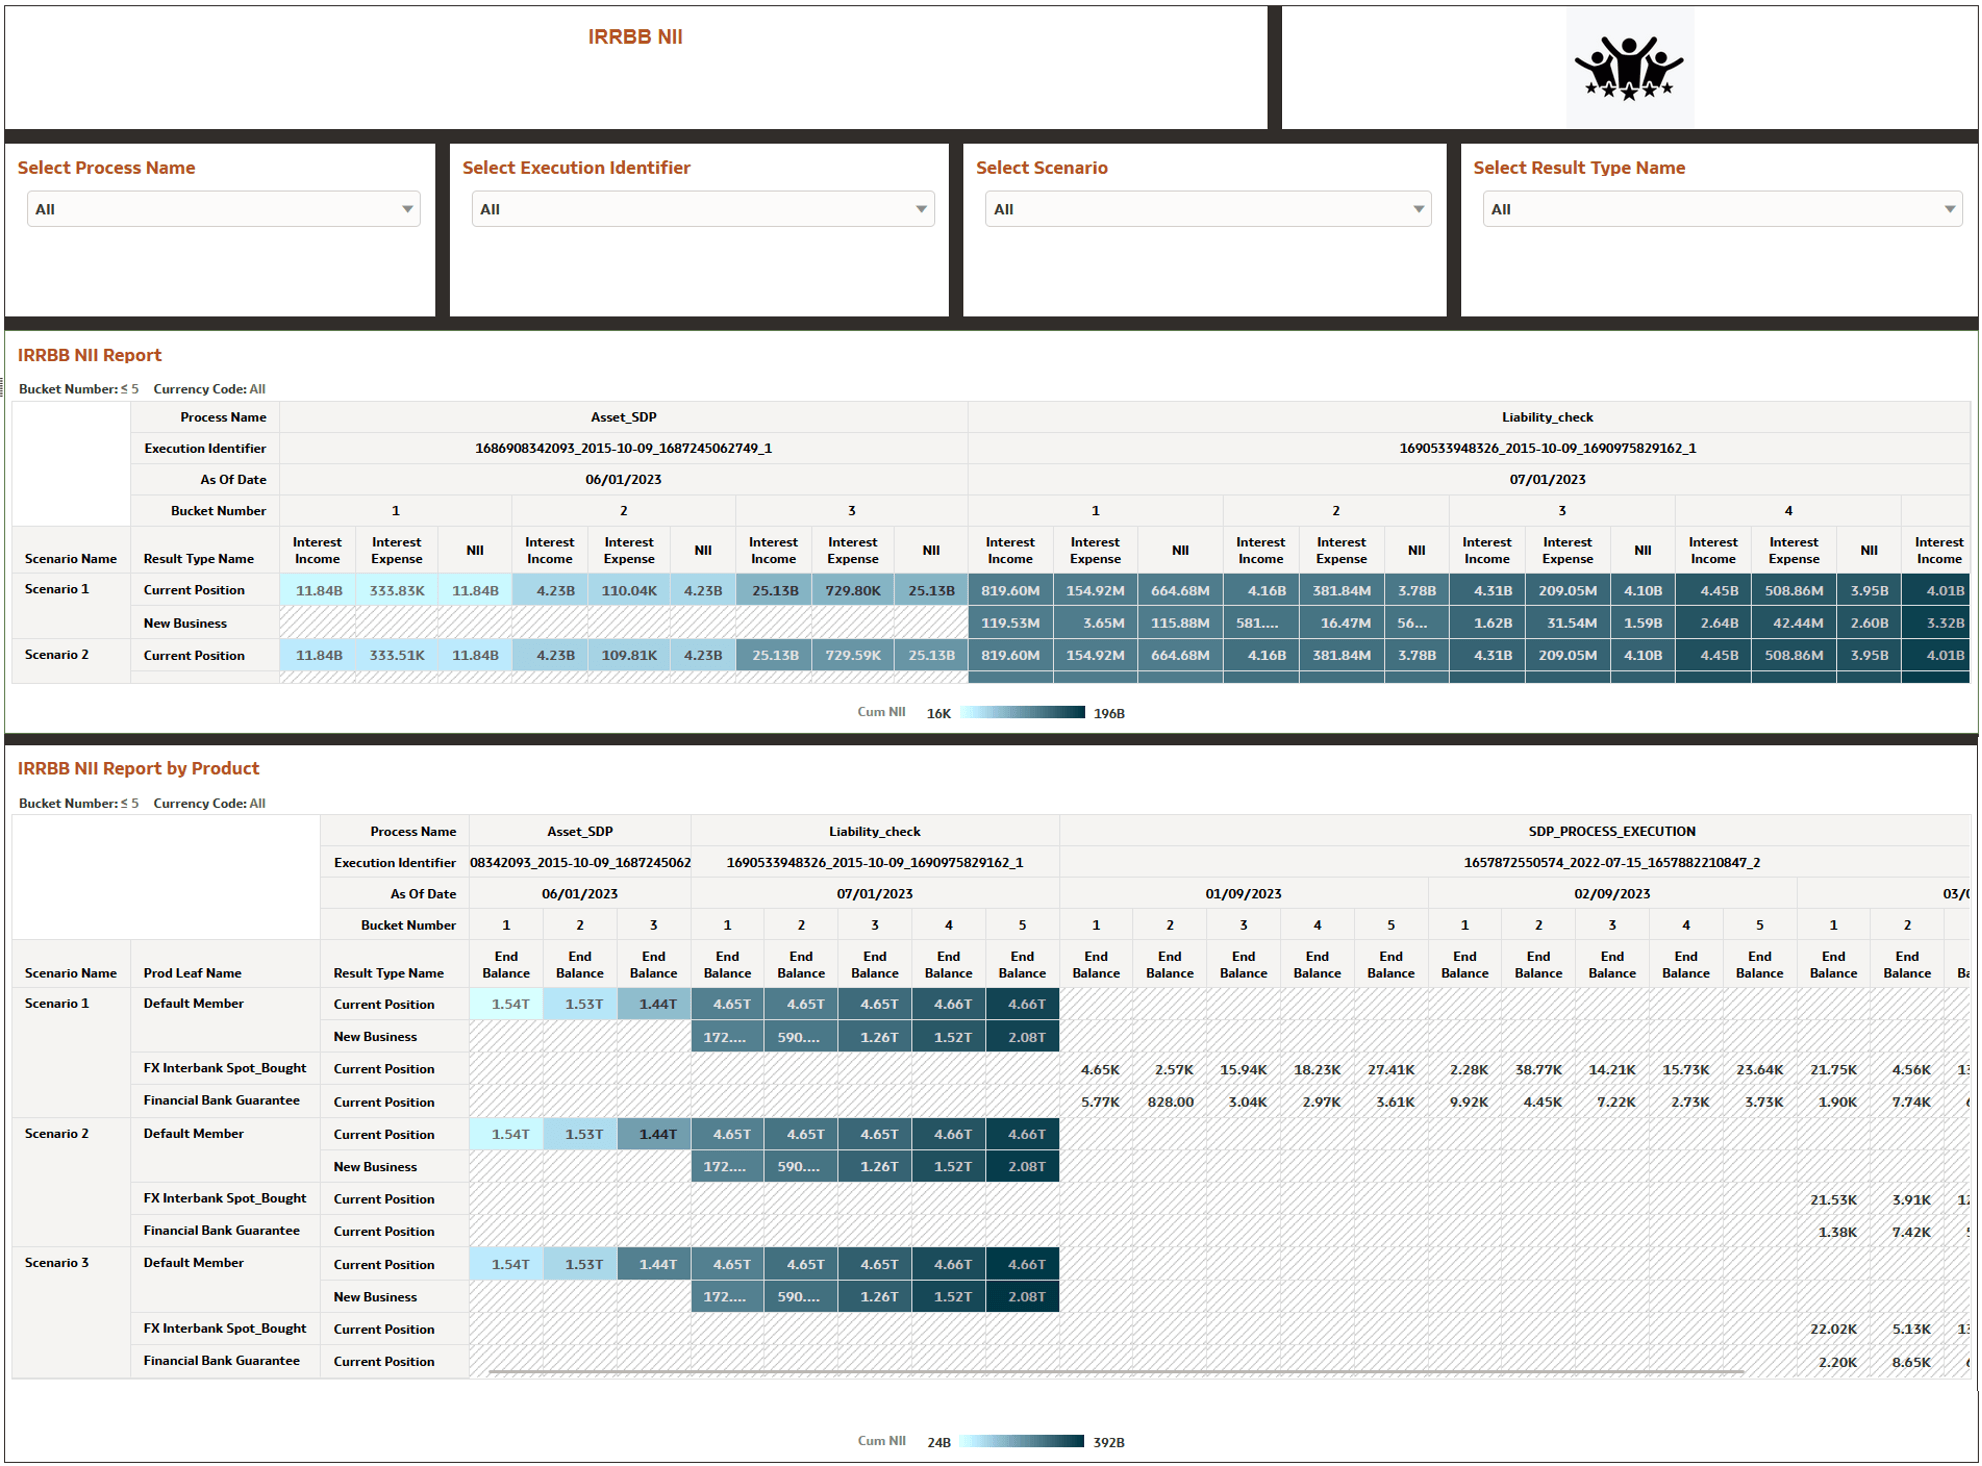Click the upper Cum NII 16K-196B gradient legend
The height and width of the screenshot is (1466, 1982).
(x=1022, y=712)
